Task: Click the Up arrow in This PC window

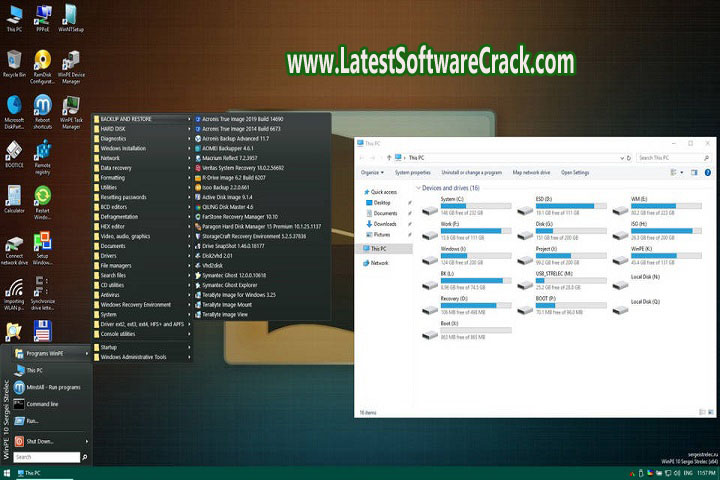Action: (389, 158)
